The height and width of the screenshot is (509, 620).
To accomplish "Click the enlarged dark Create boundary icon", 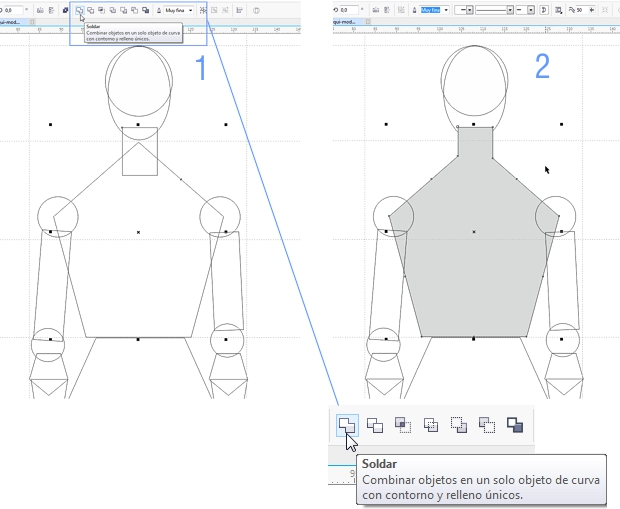I will 515,425.
